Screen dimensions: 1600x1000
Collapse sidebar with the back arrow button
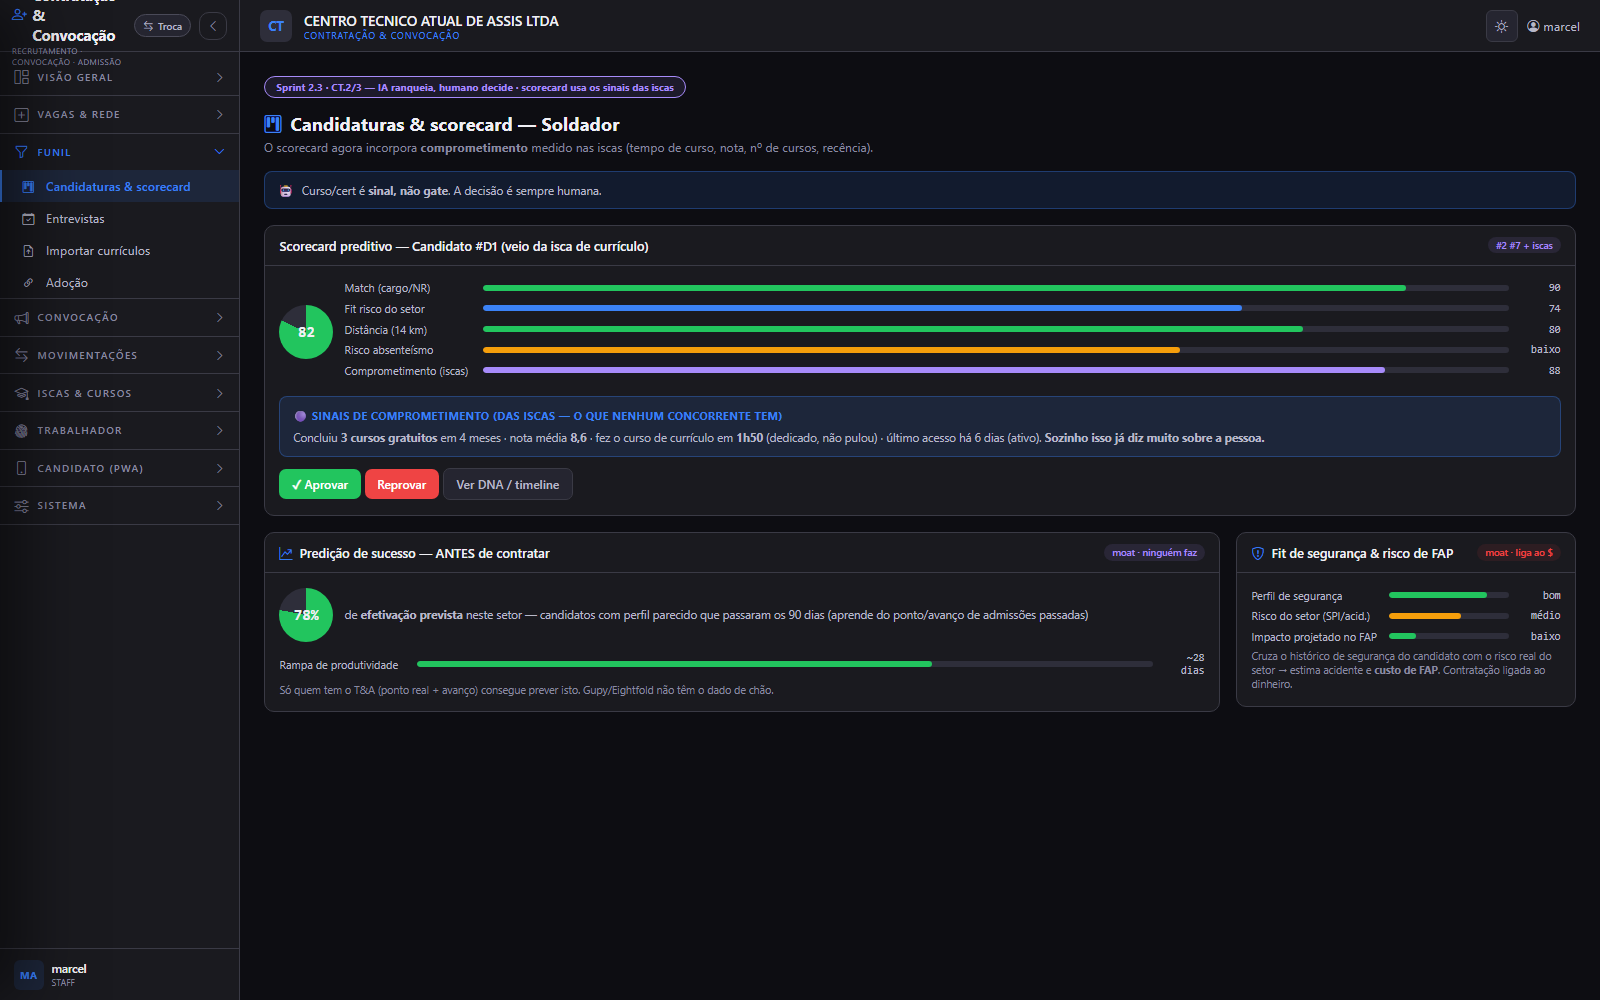(213, 26)
